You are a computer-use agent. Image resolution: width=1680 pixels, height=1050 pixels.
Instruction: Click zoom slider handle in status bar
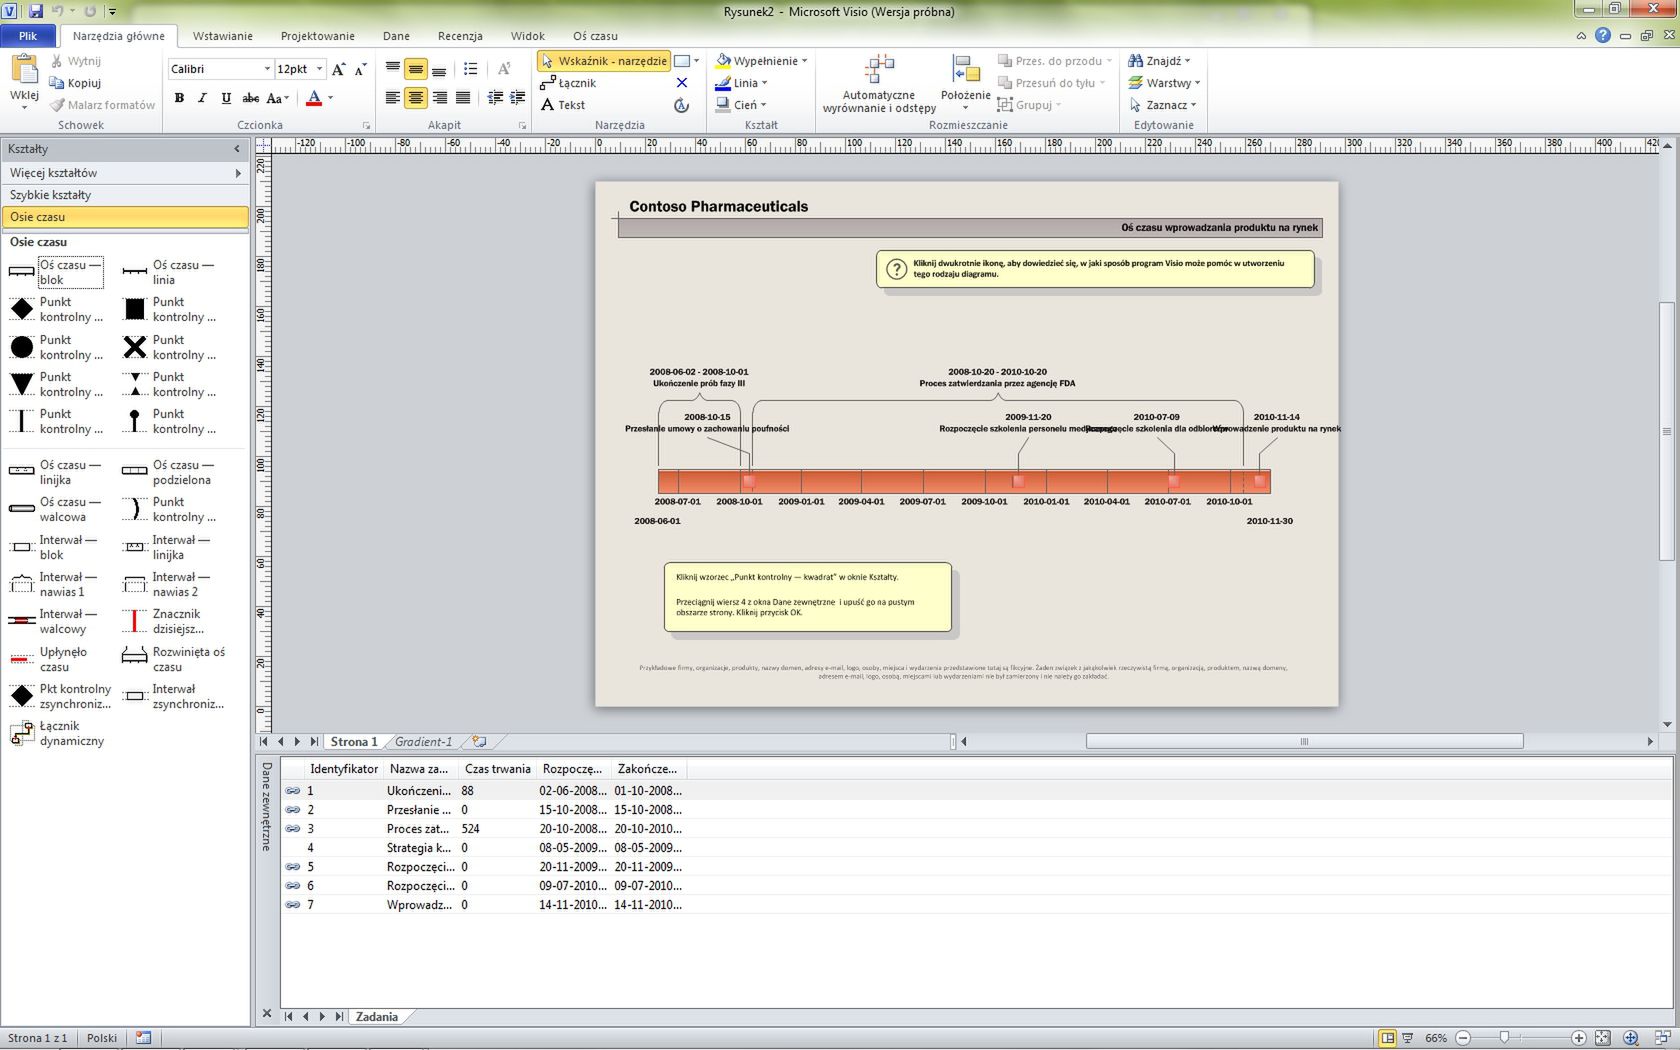[x=1504, y=1038]
